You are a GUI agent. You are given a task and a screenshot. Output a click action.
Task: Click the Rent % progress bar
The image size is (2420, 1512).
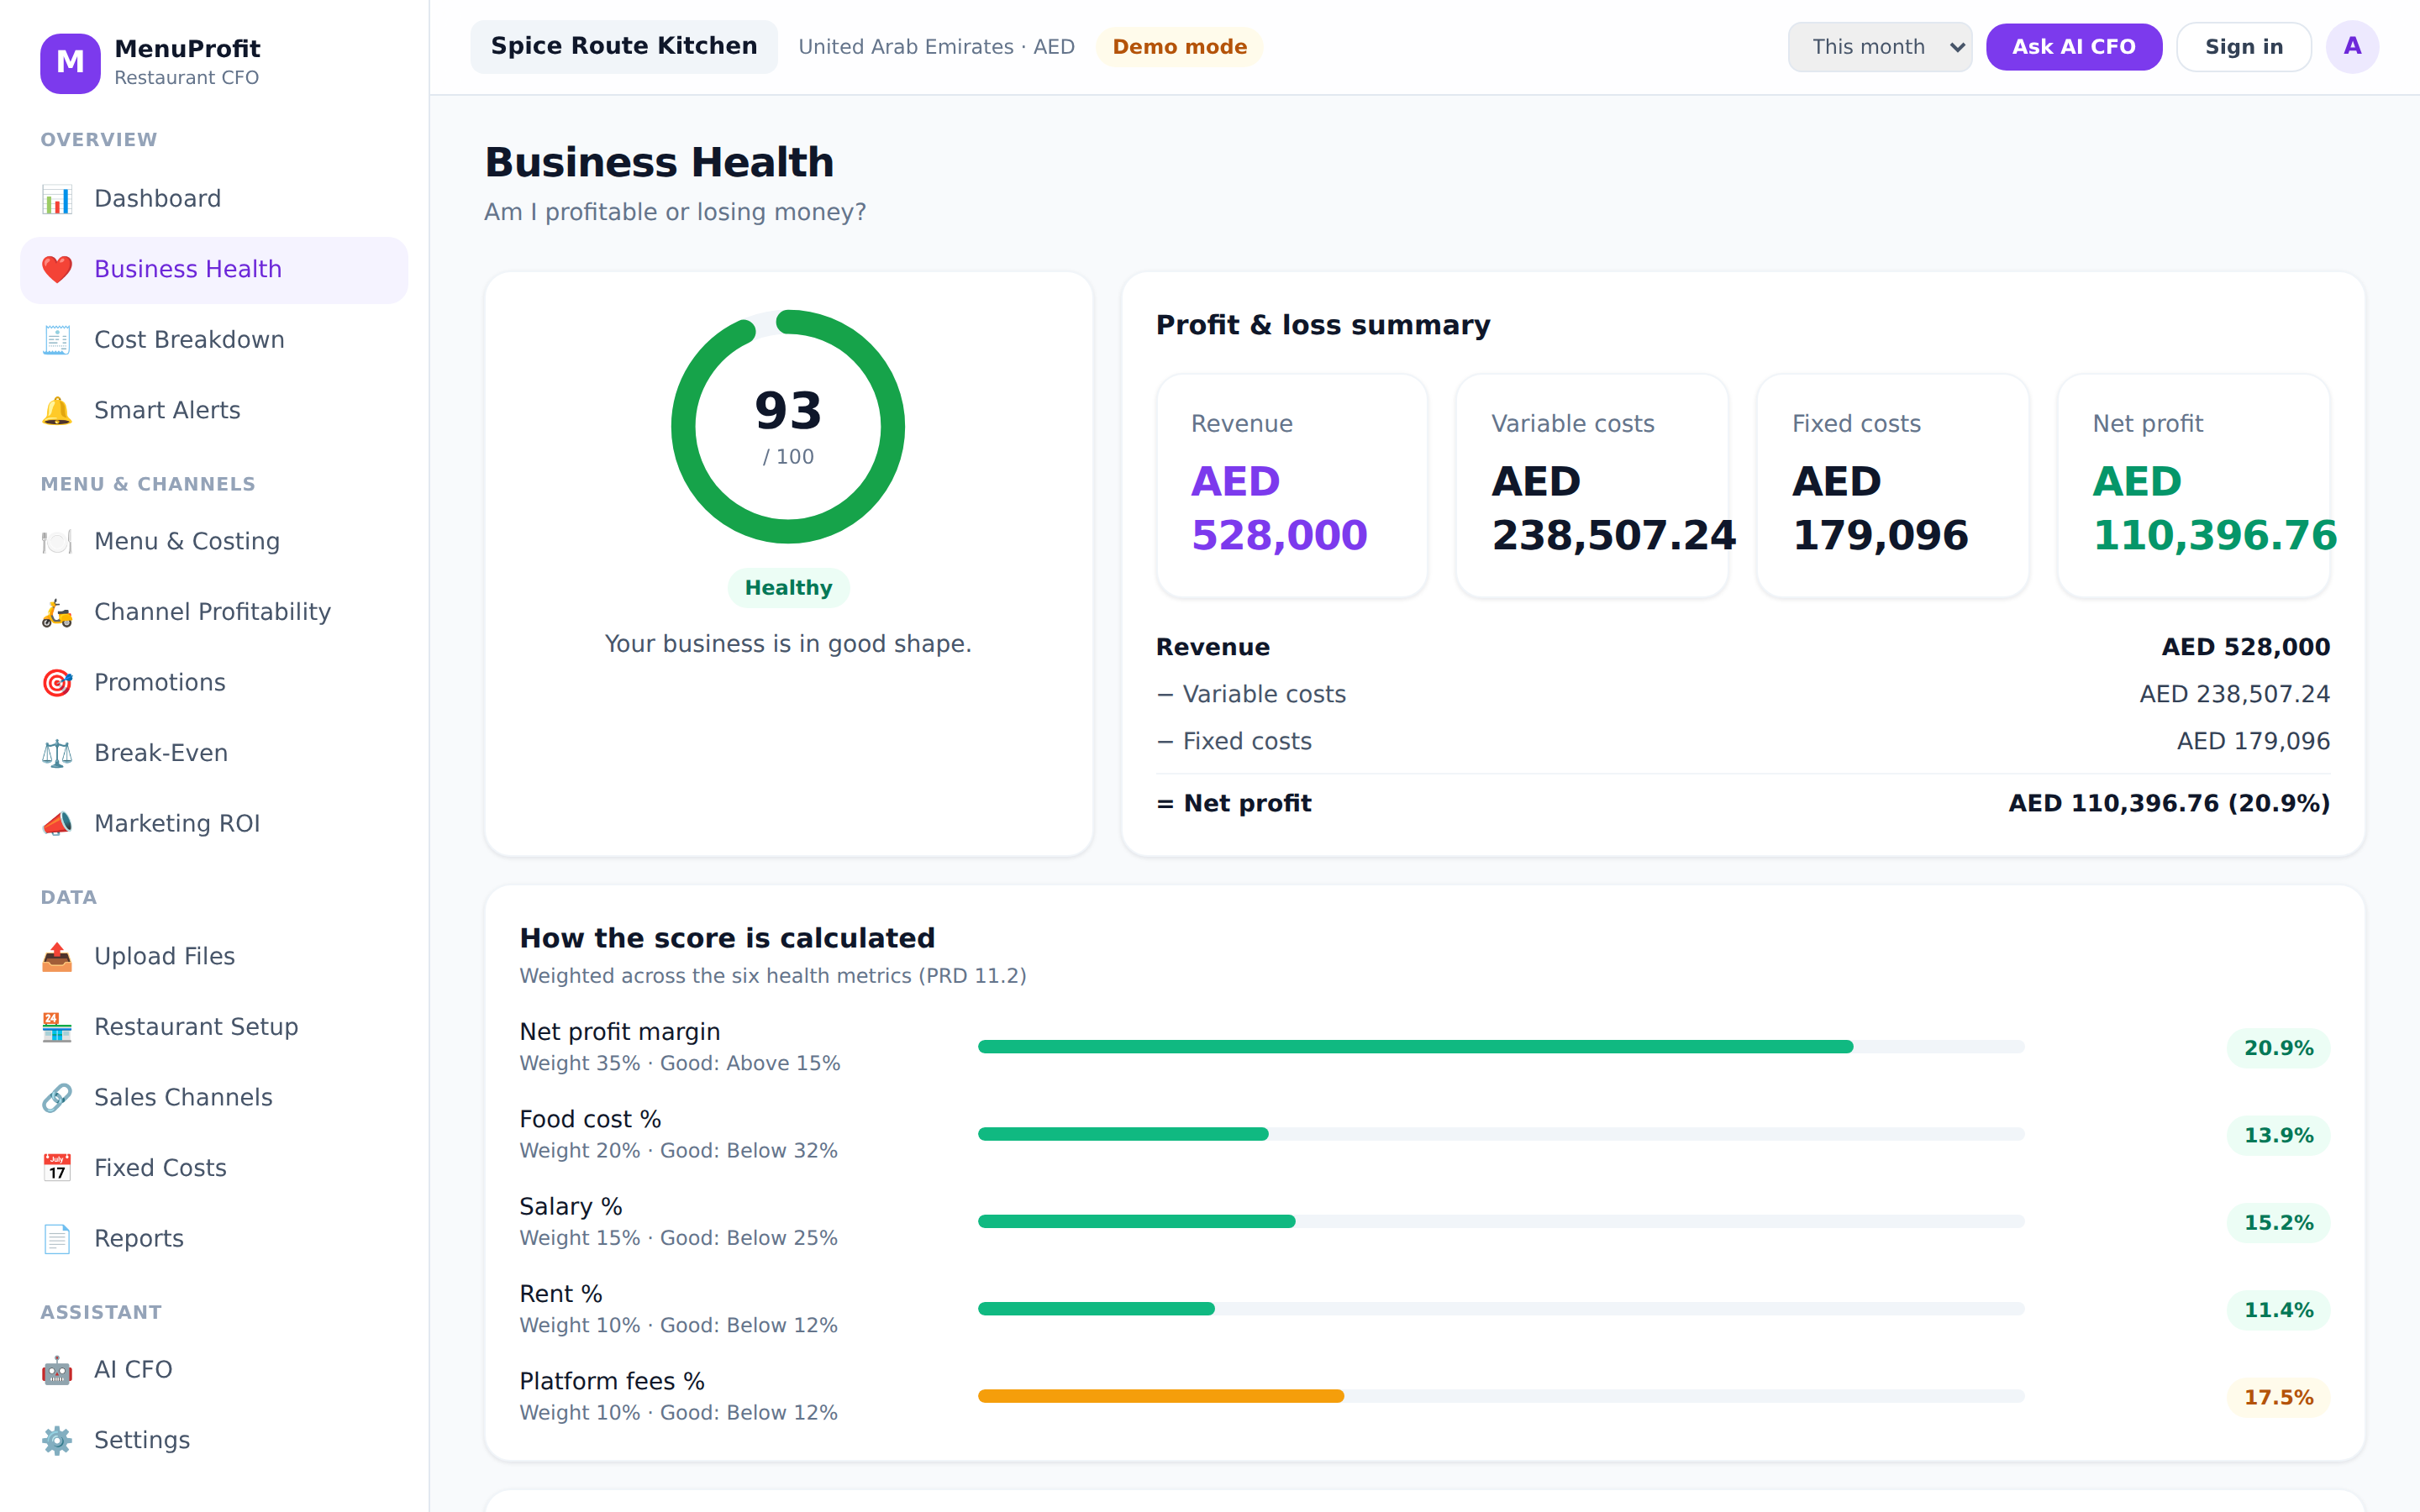point(1501,1309)
